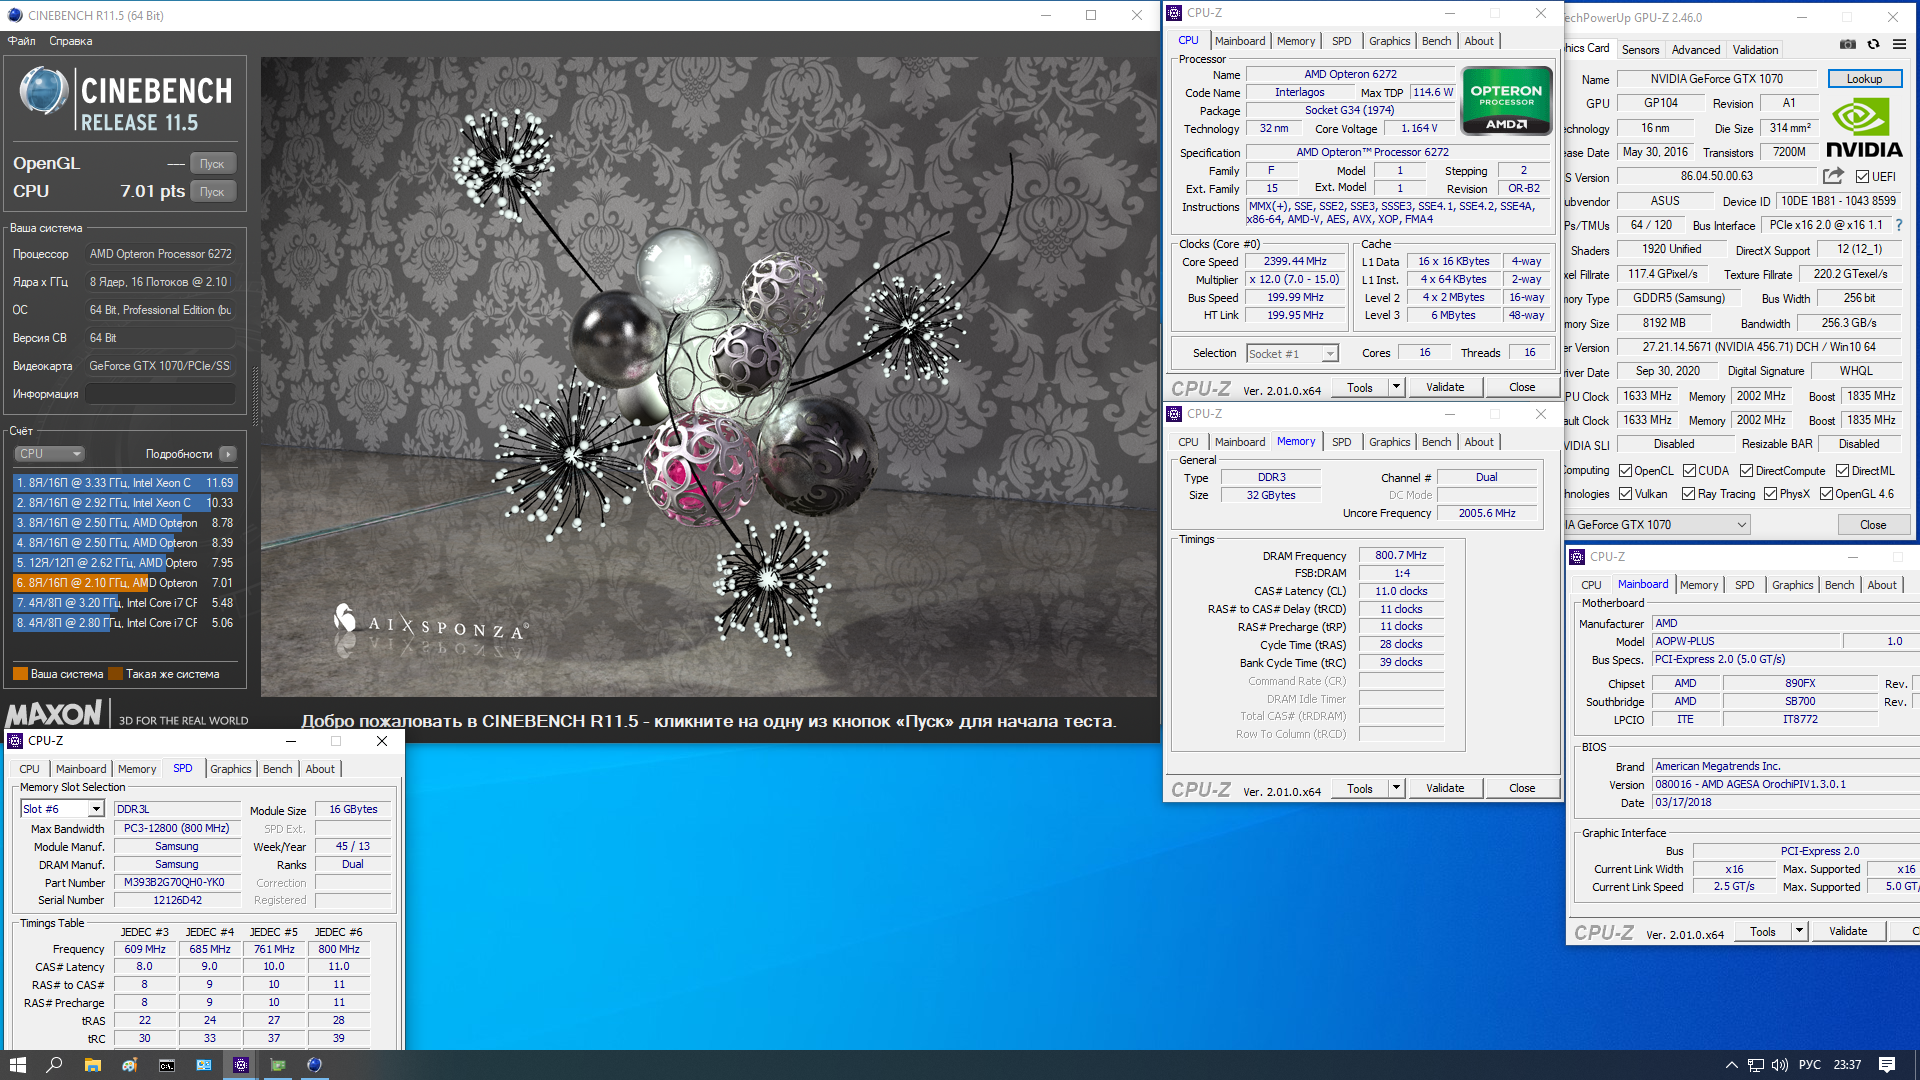Toggle the DirectML checkbox
Image resolution: width=1920 pixels, height=1080 pixels.
(1842, 471)
